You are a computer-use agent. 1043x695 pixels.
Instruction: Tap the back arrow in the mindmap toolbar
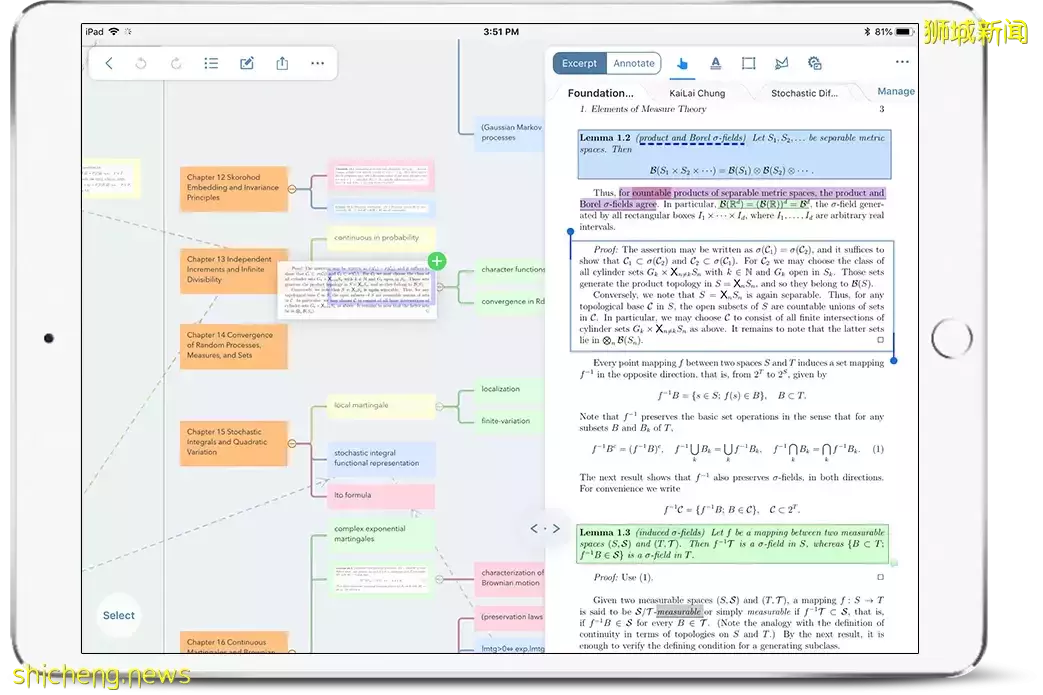(109, 63)
